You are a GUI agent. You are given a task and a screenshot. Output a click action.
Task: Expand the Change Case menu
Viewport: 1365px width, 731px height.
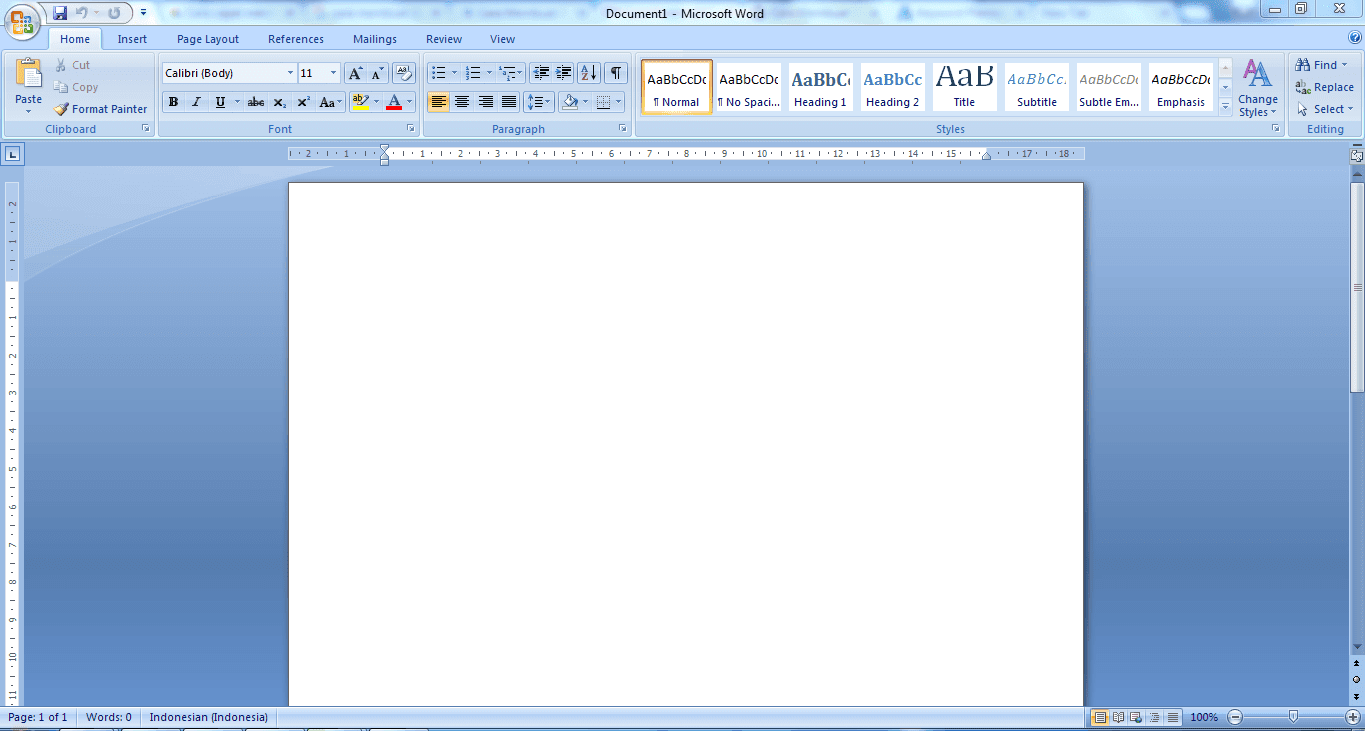click(330, 102)
